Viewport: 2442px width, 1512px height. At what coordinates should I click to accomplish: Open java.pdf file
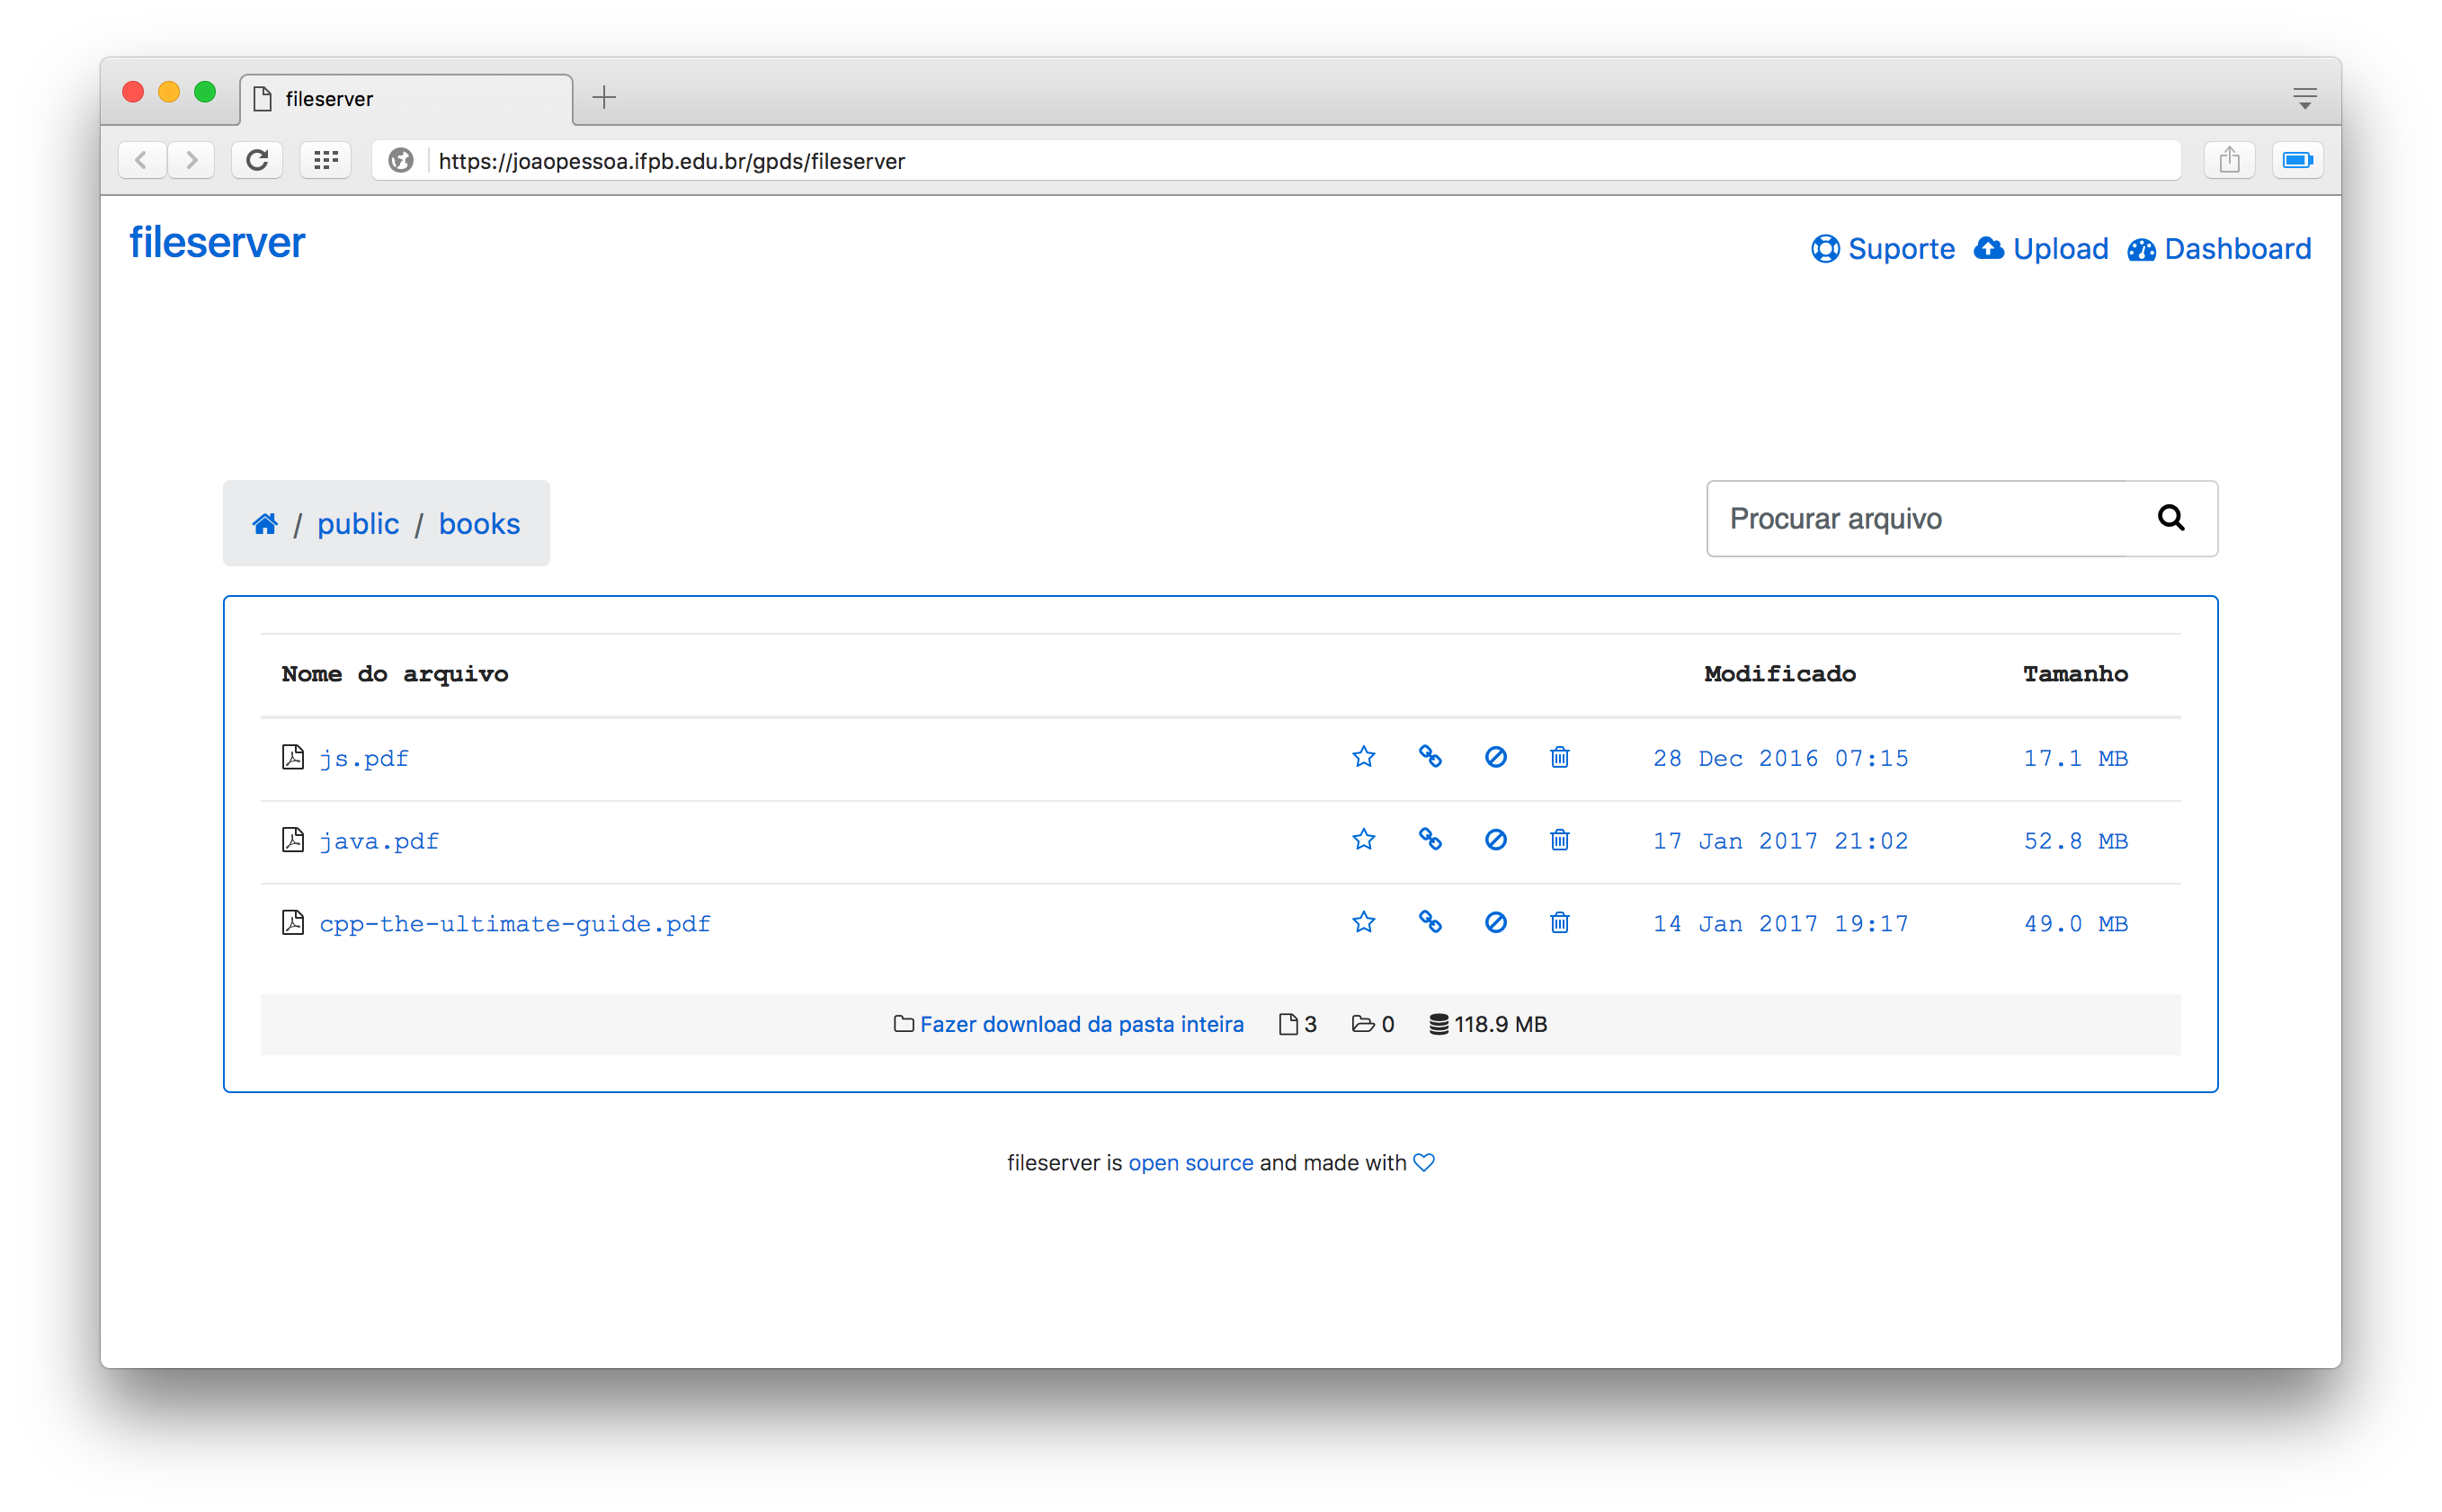(379, 841)
